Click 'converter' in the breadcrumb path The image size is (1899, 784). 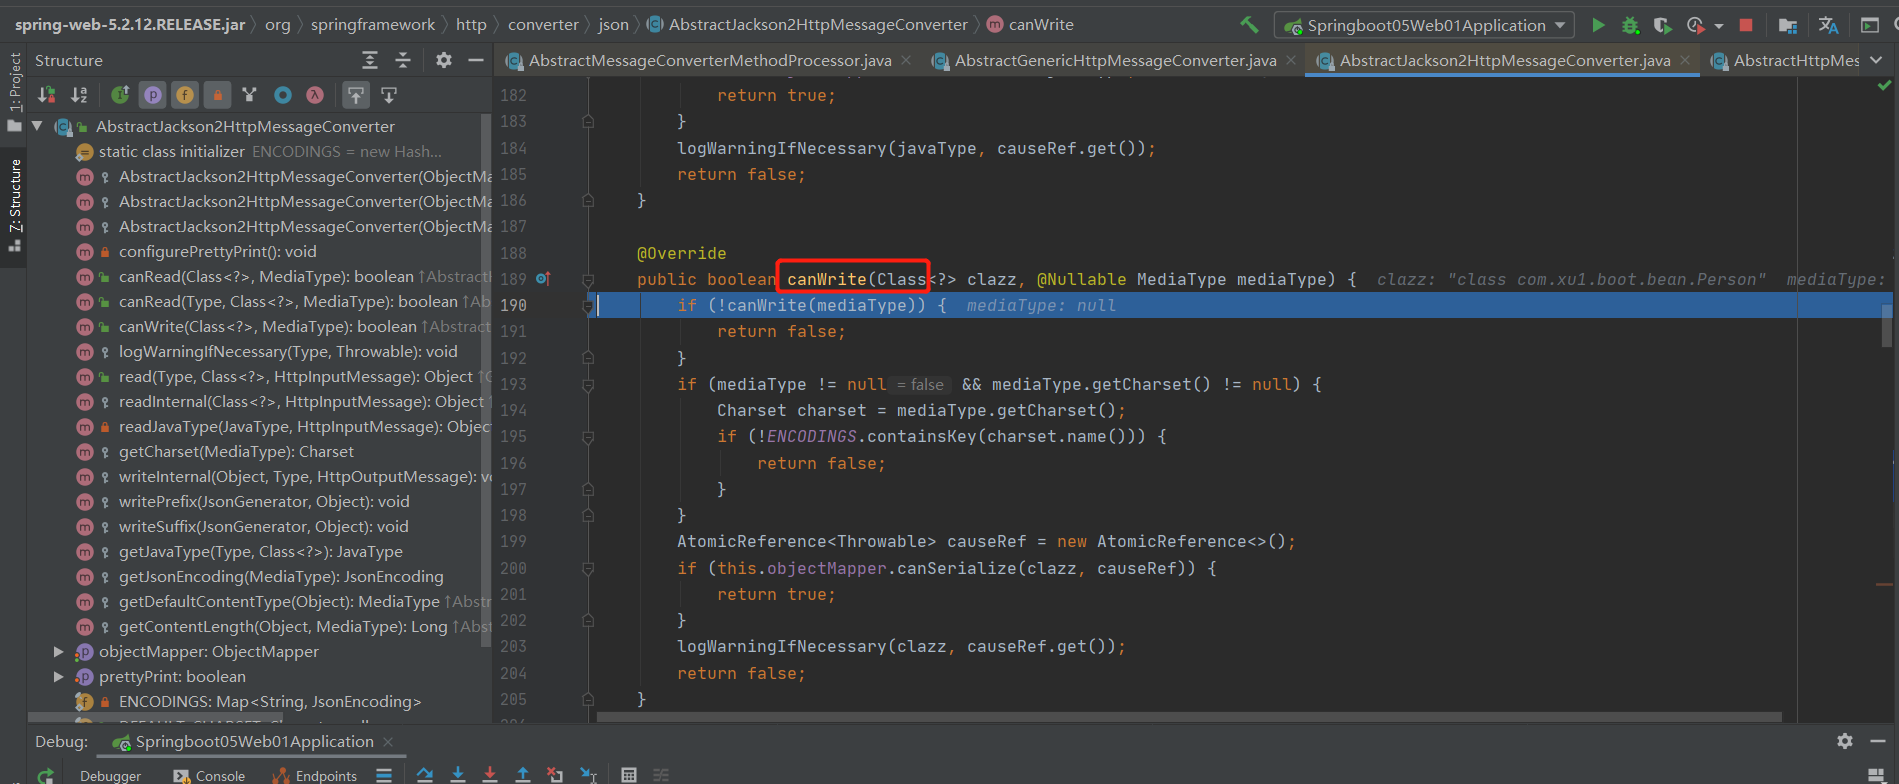(543, 25)
